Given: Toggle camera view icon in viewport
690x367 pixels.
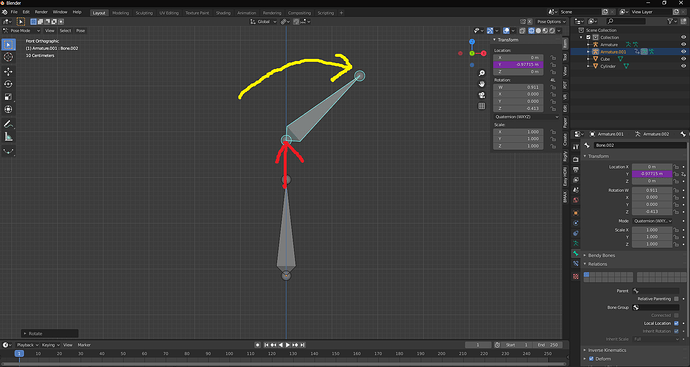Looking at the screenshot, I should pos(482,95).
